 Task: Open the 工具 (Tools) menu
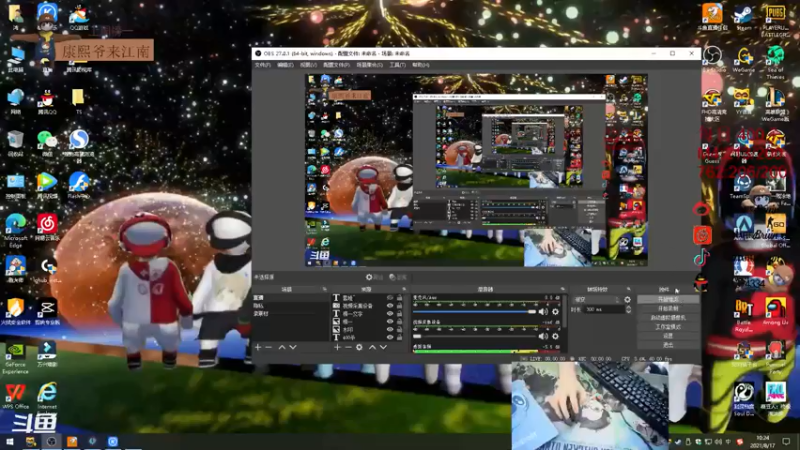397,65
